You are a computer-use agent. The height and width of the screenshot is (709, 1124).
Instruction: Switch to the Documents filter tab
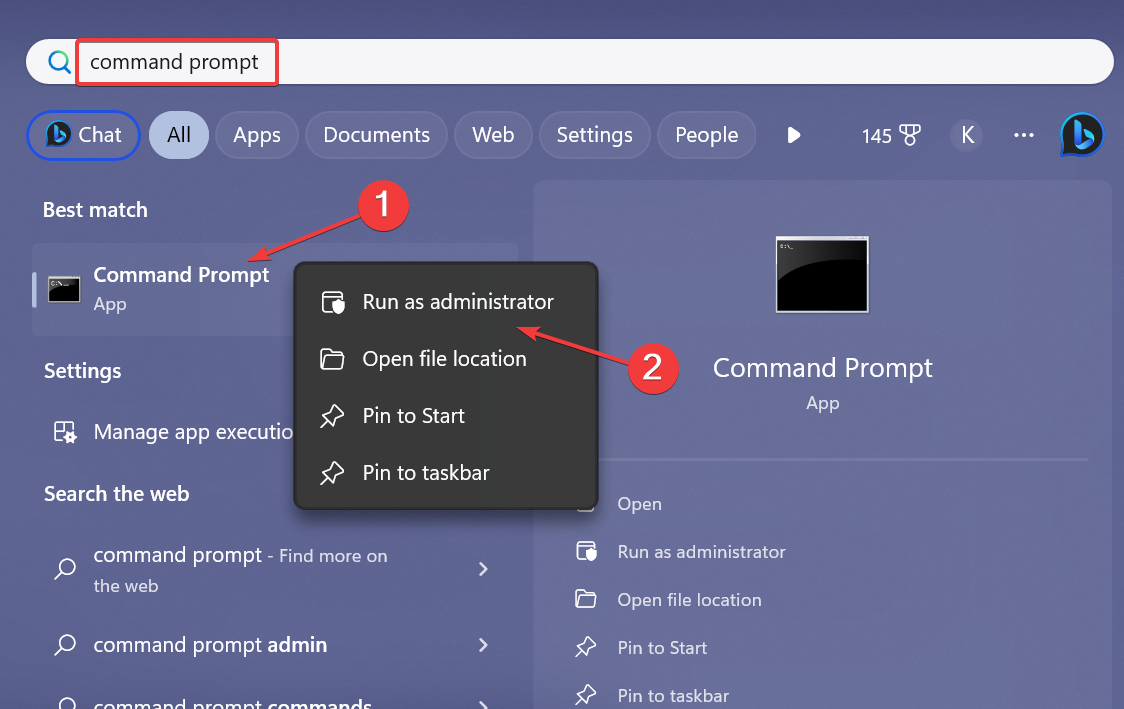[x=376, y=135]
